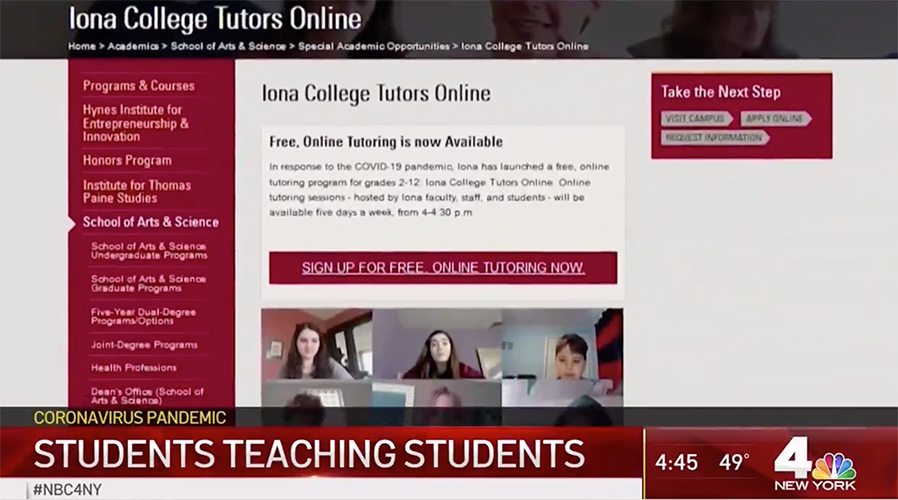Select Health Professions in sidebar

(132, 368)
